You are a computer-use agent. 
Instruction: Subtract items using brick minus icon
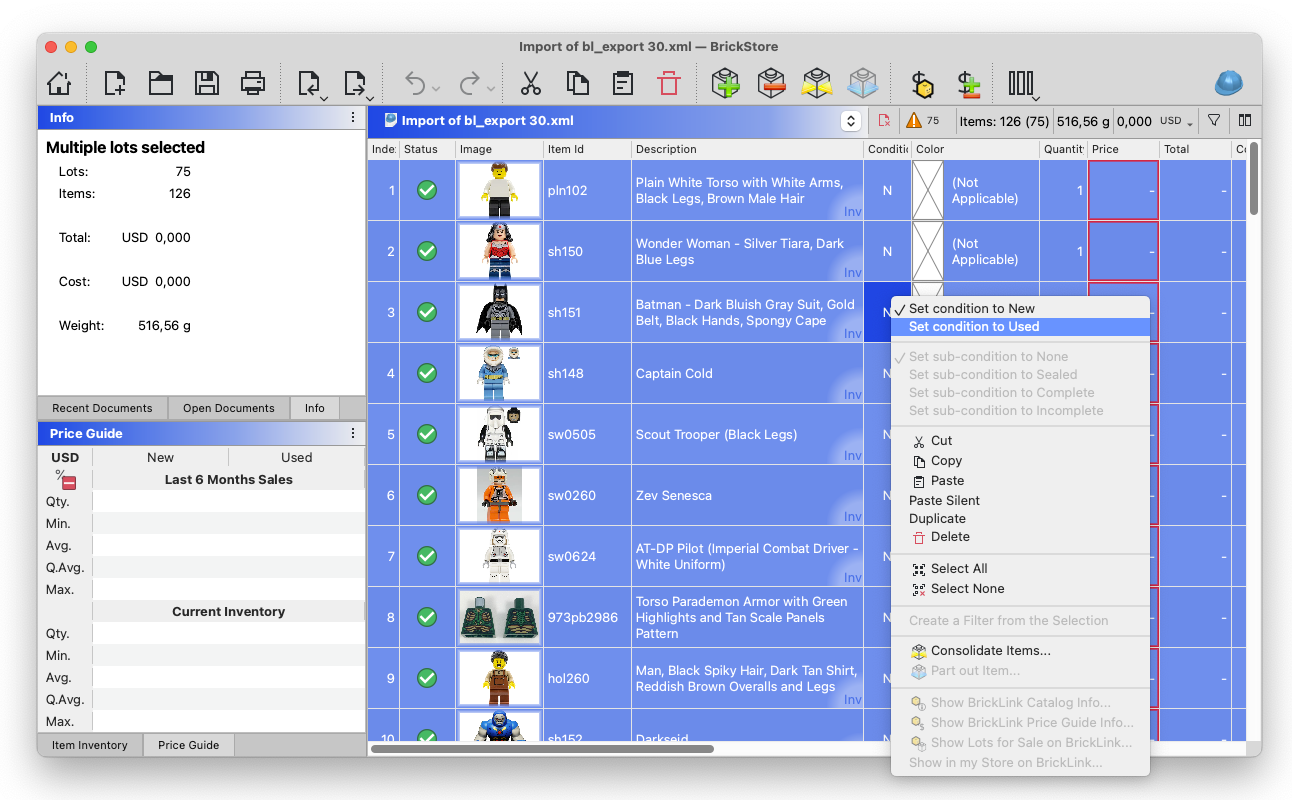click(x=771, y=83)
